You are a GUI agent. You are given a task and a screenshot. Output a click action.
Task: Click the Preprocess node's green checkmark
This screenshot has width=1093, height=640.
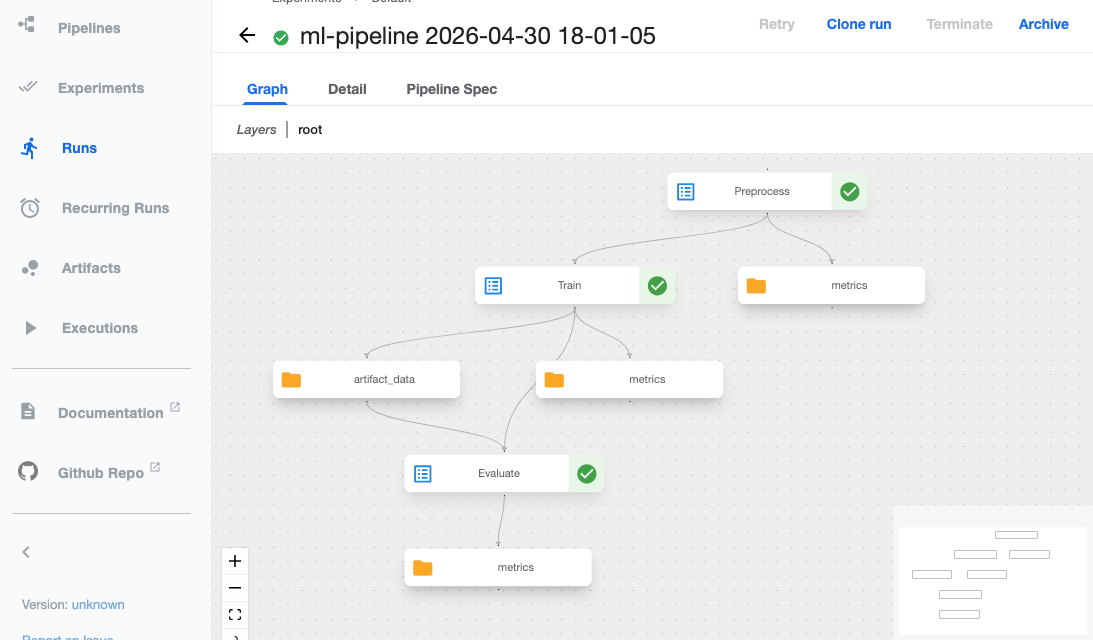pyautogui.click(x=849, y=192)
